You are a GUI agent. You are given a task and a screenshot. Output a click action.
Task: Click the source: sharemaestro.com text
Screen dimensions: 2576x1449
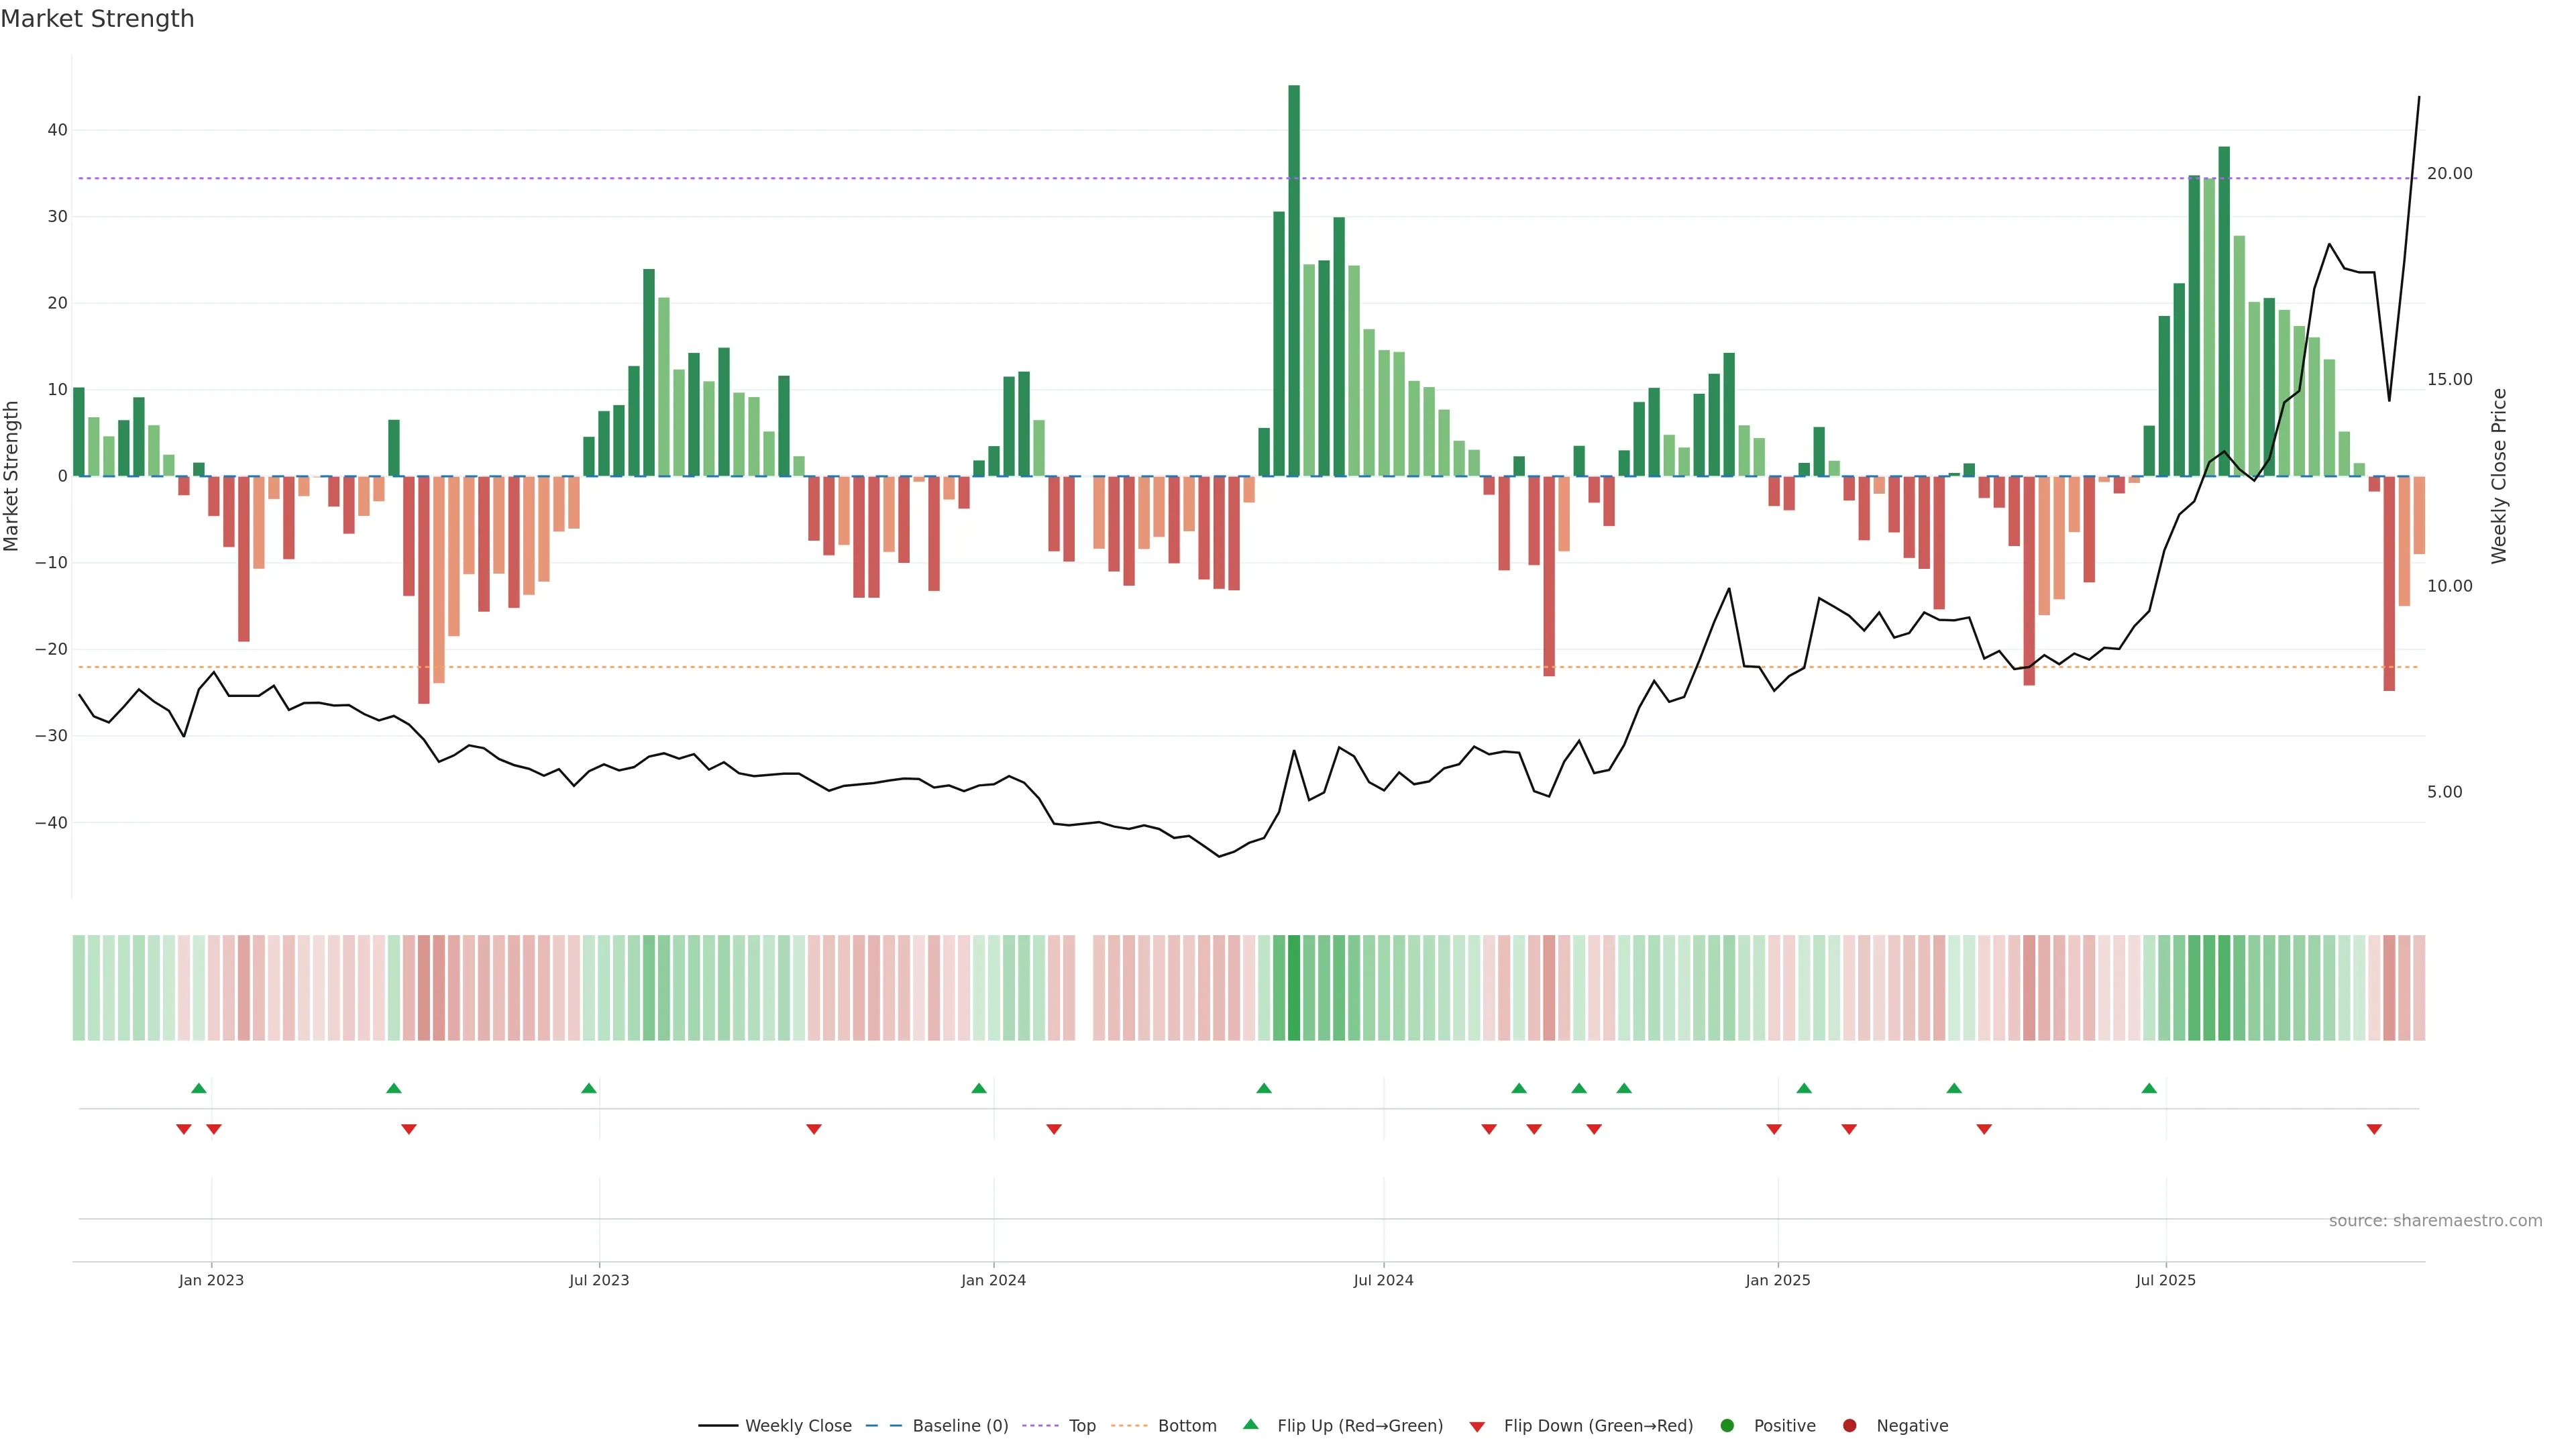[2435, 1220]
